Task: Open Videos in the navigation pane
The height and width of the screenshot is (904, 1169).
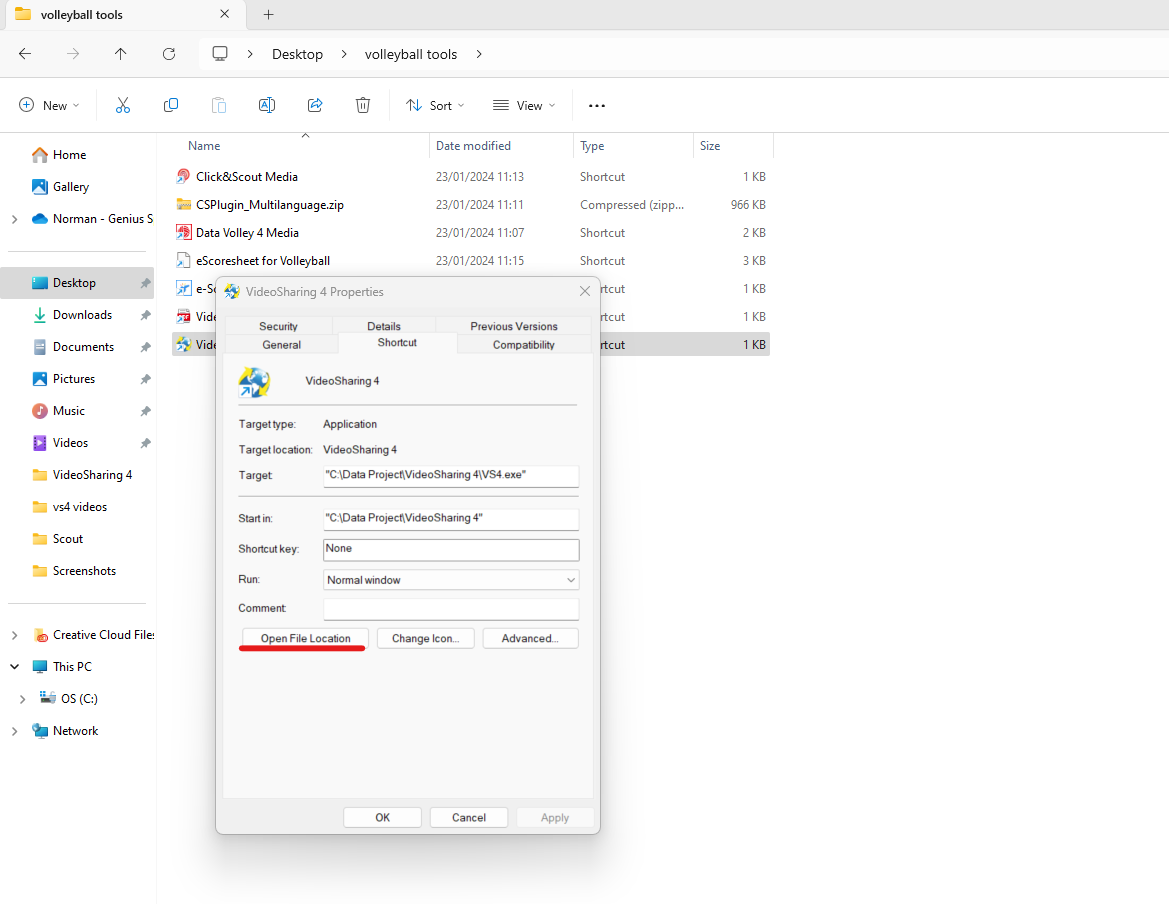Action: coord(70,443)
